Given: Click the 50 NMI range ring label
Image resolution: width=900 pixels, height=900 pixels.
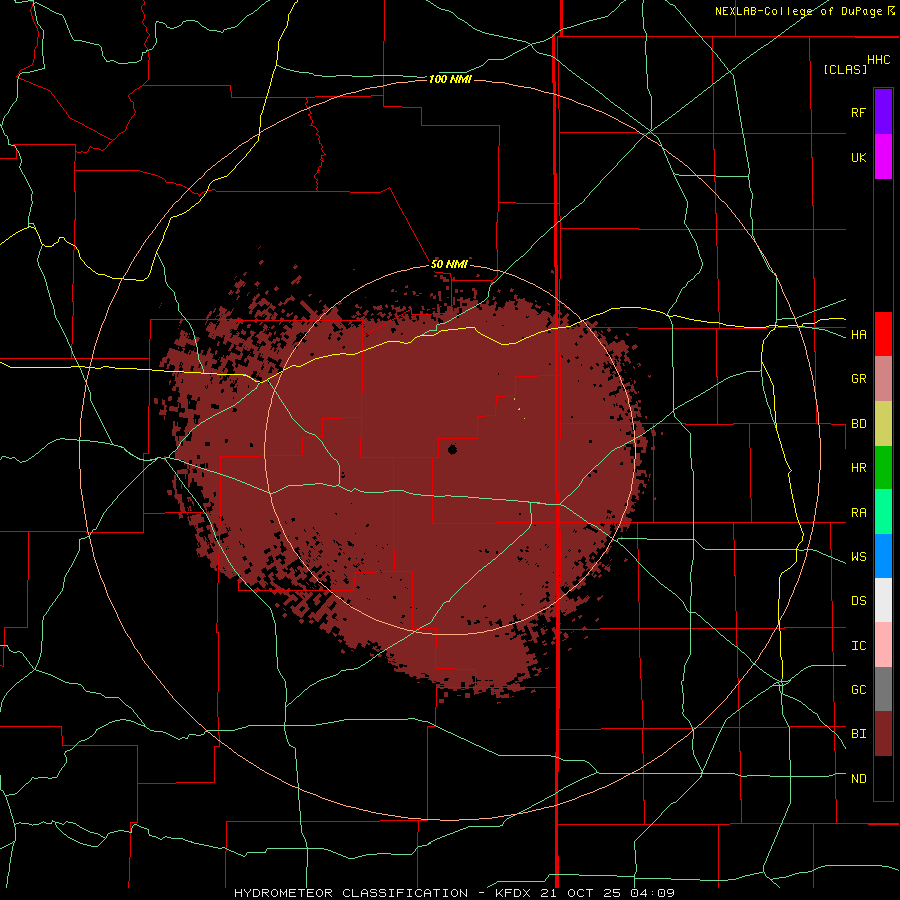Looking at the screenshot, I should [x=449, y=265].
